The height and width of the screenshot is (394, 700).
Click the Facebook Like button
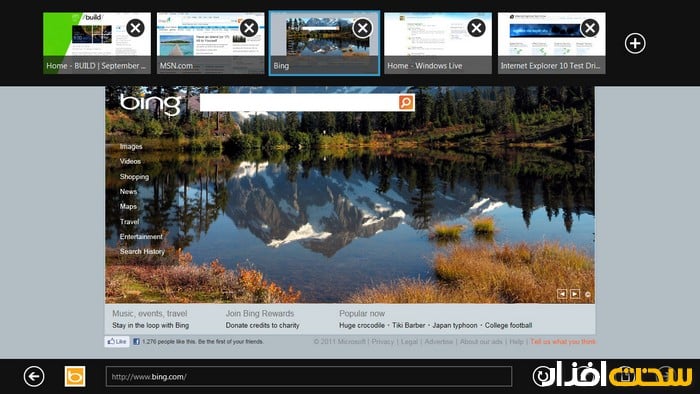[117, 341]
